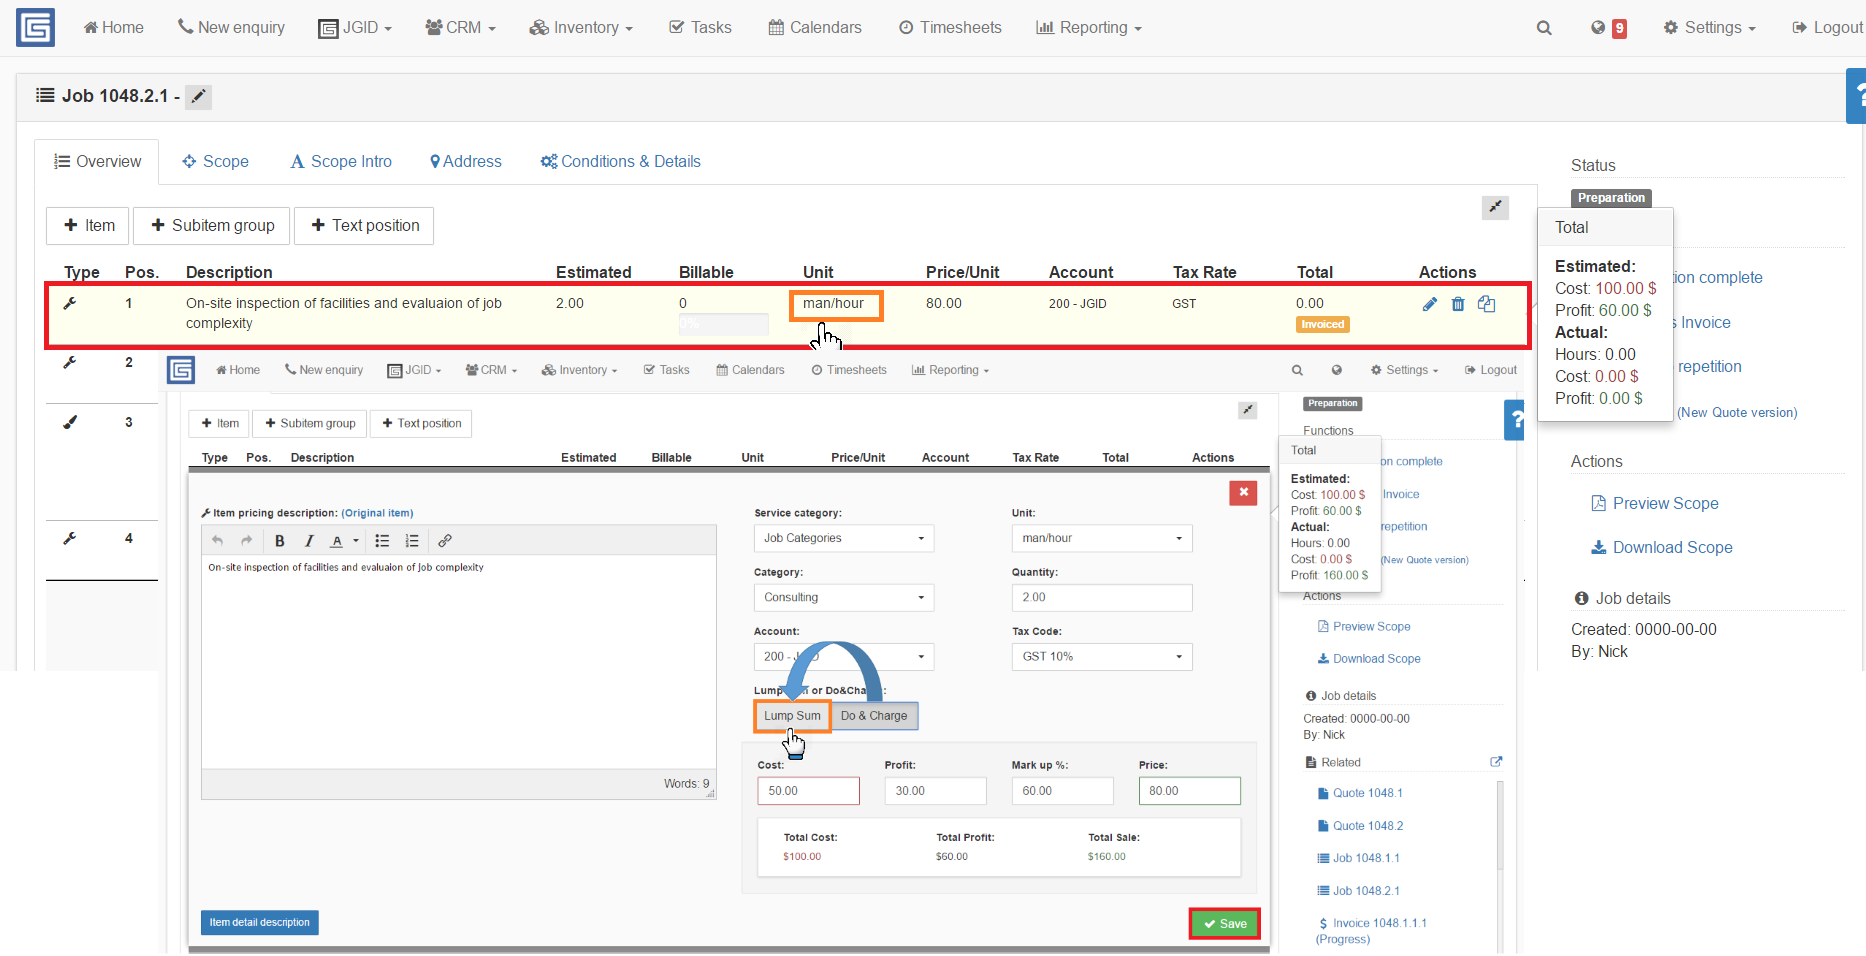
Task: Click Price field showing 80.00
Action: [x=1190, y=791]
